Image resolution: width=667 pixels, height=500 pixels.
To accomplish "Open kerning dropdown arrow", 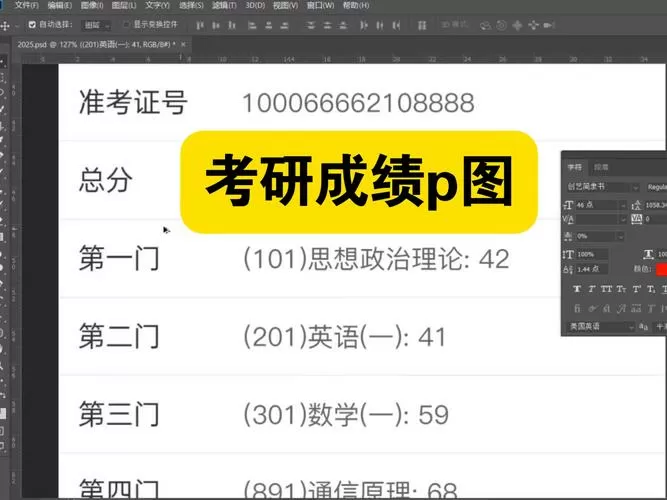I will (x=623, y=220).
